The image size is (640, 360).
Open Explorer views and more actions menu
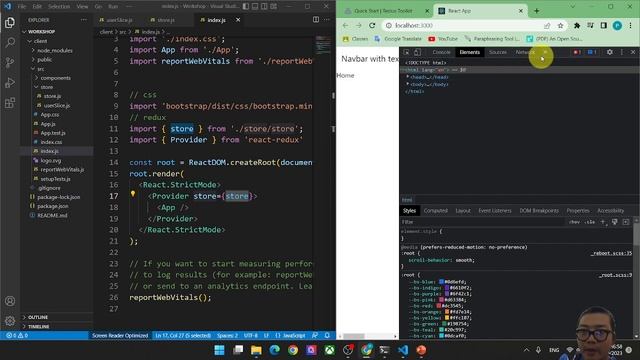coord(84,20)
